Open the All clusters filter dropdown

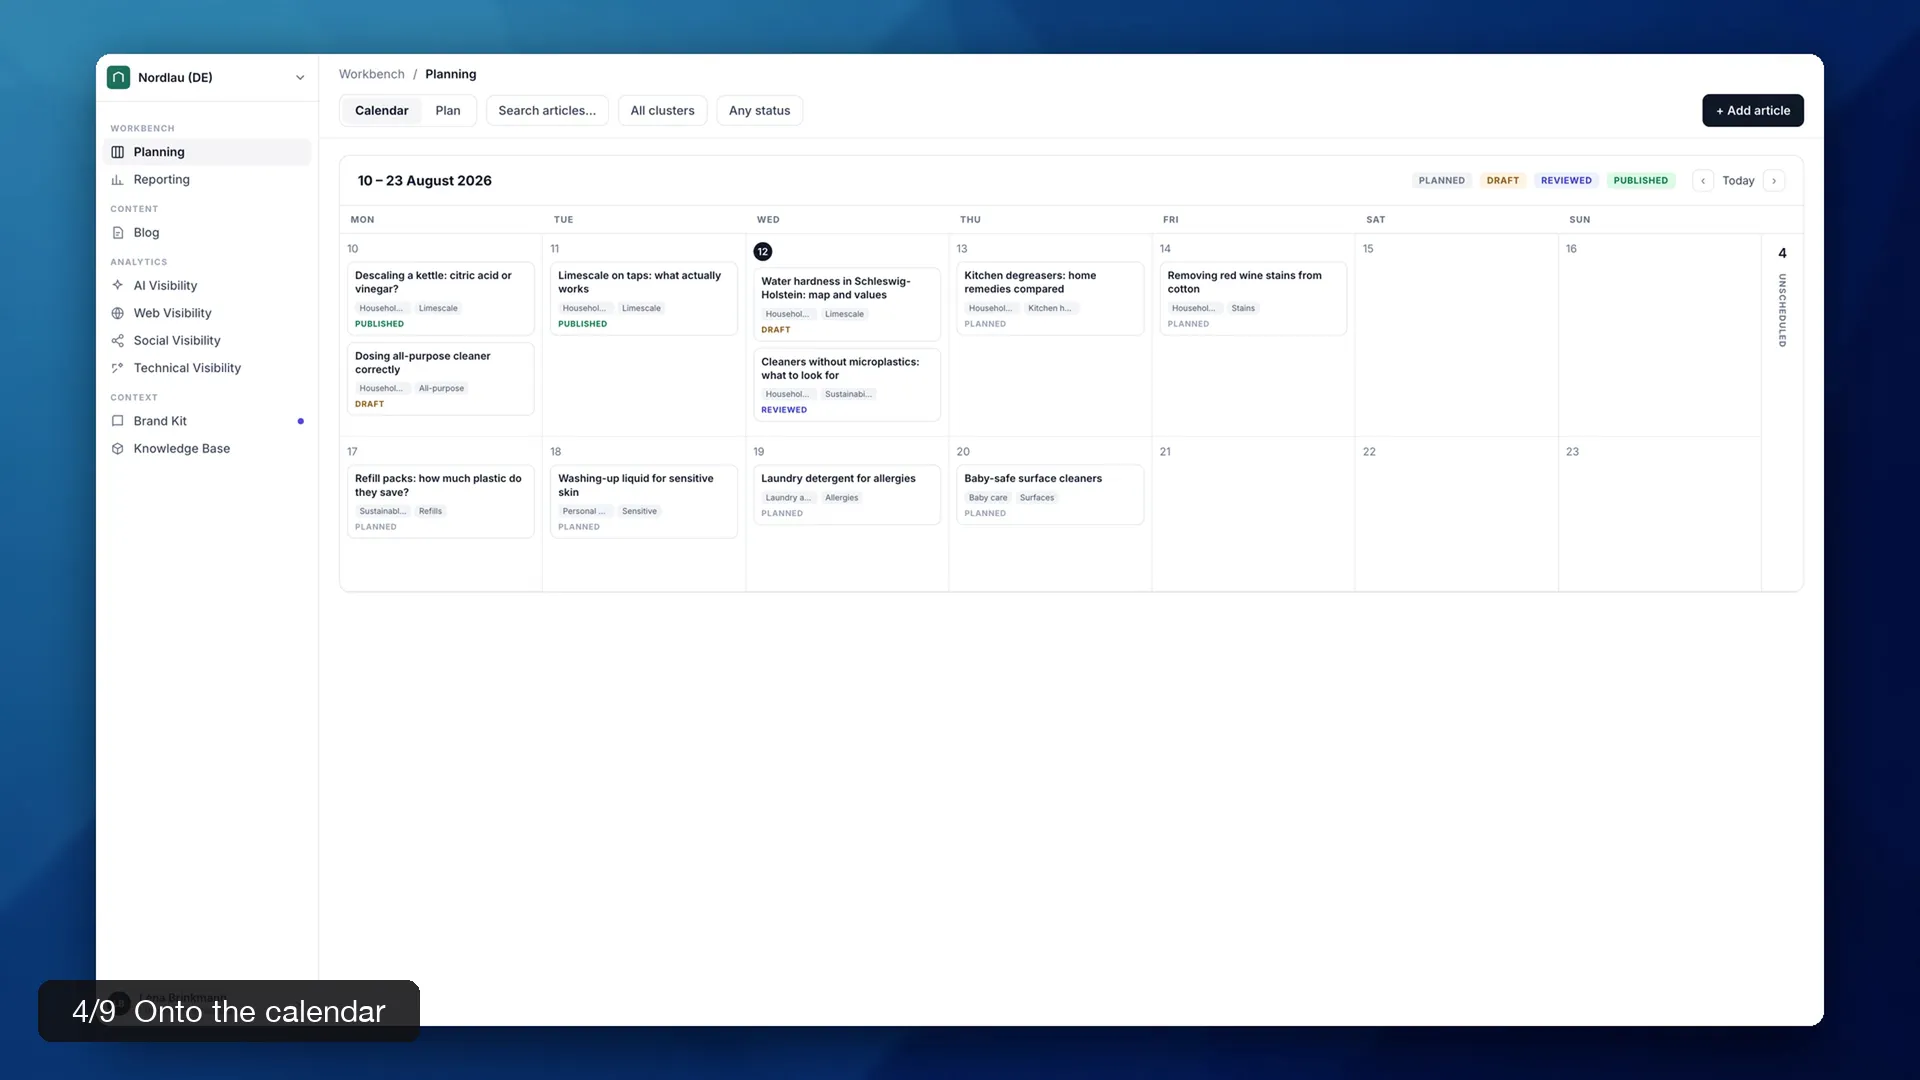tap(662, 111)
